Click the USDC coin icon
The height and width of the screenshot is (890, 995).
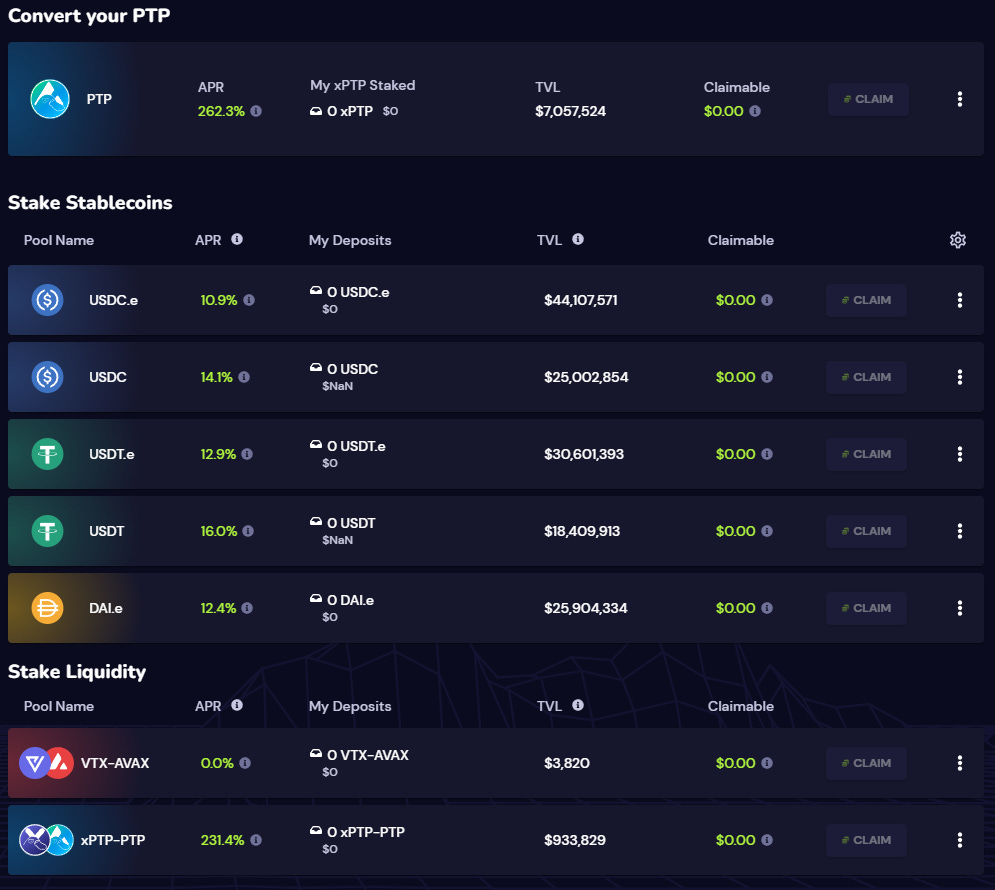coord(48,377)
